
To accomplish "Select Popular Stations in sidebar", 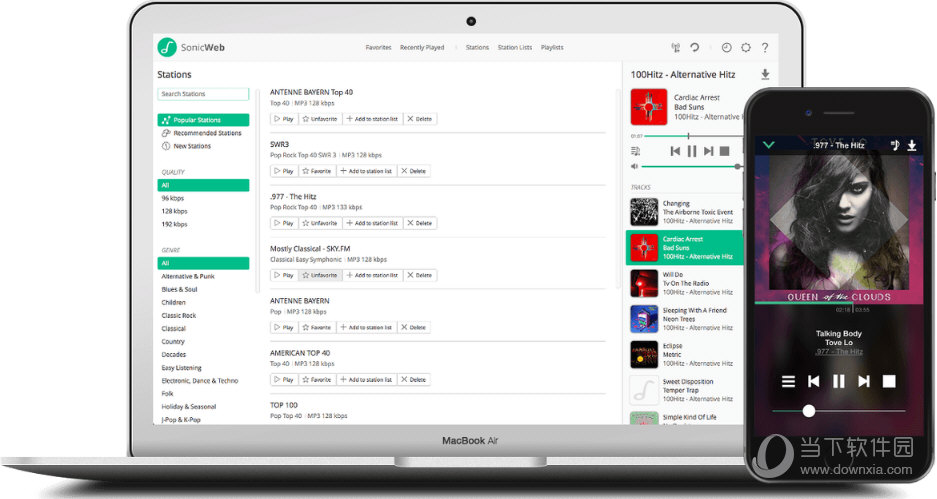I will click(x=203, y=120).
